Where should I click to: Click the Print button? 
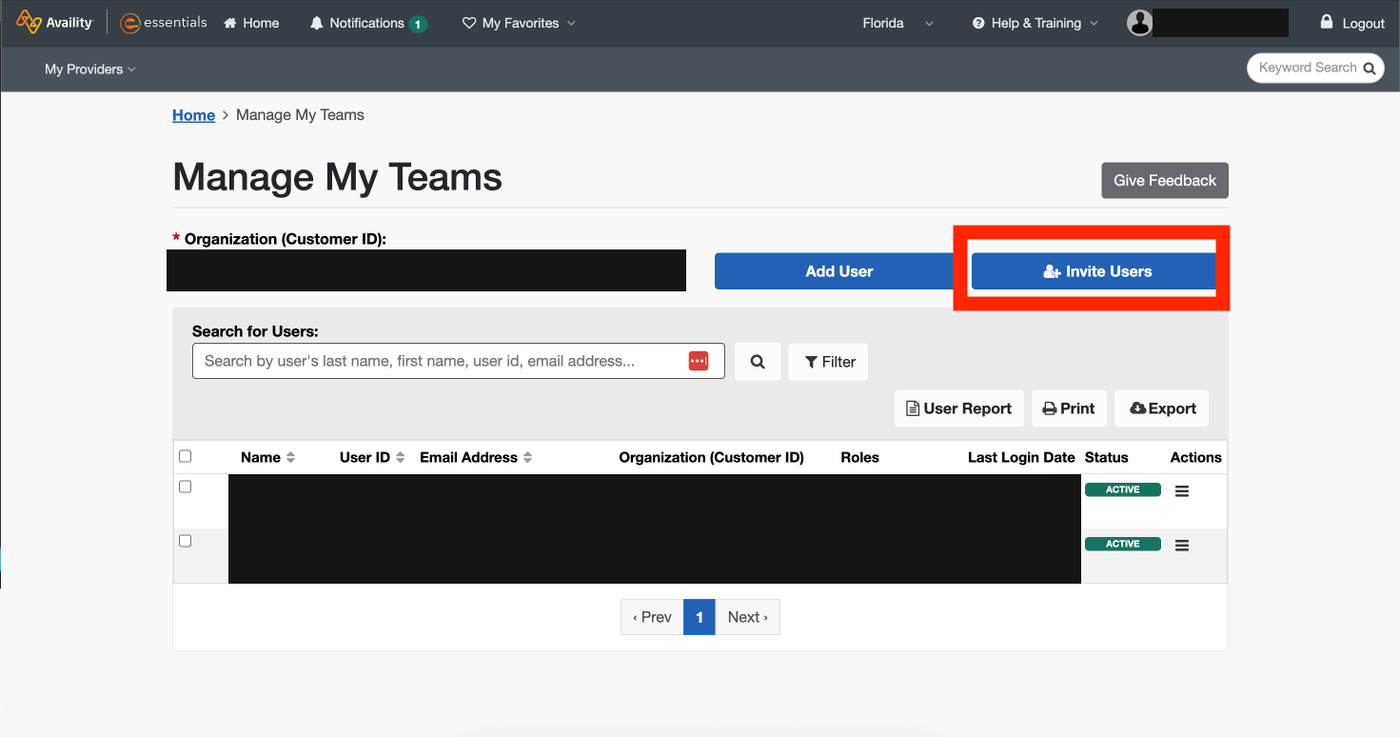click(1069, 408)
